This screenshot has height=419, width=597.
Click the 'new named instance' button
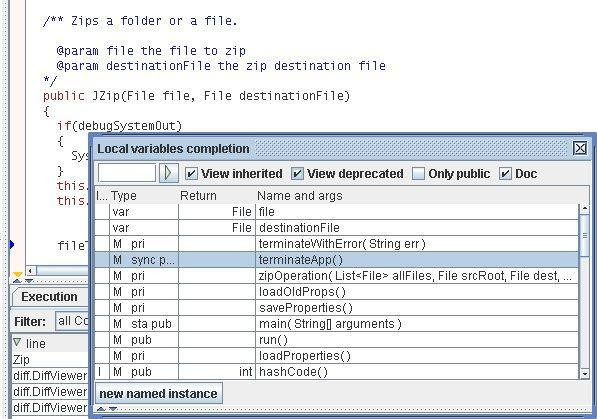pos(158,393)
